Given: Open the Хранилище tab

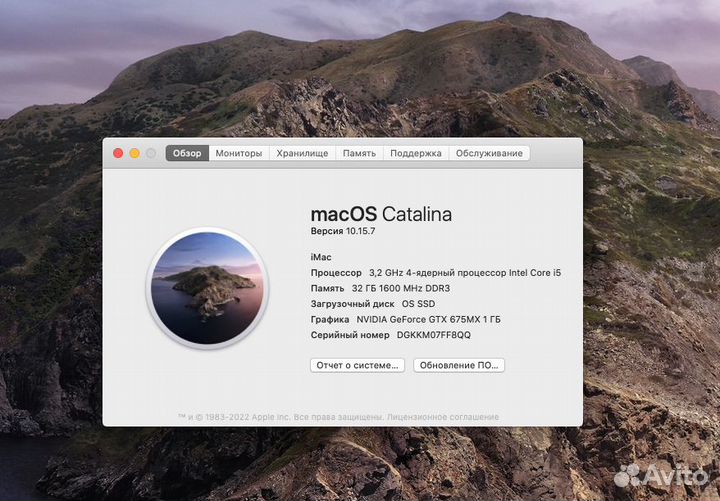Looking at the screenshot, I should pyautogui.click(x=302, y=153).
